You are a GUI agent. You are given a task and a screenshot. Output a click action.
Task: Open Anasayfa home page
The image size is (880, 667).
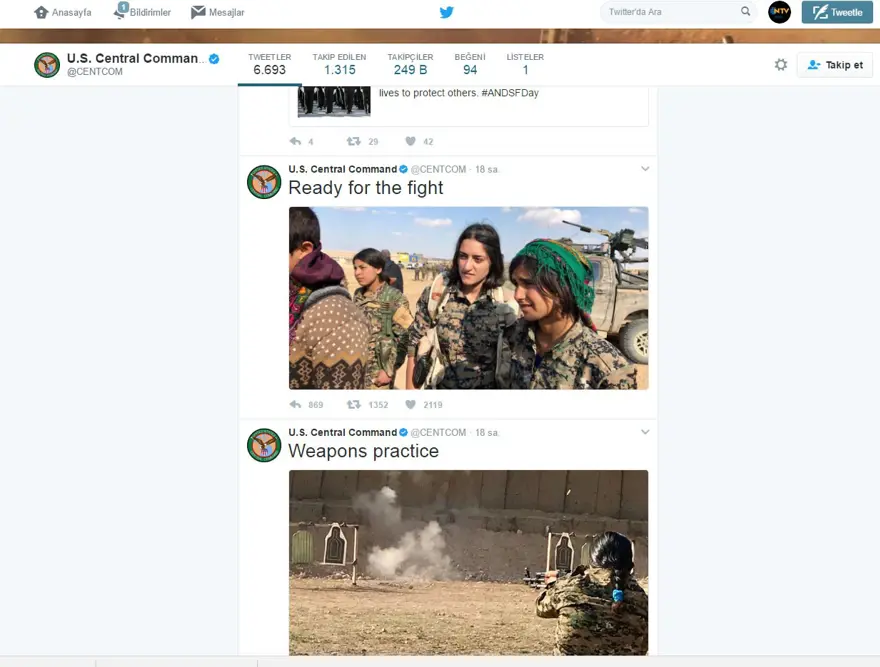[x=62, y=13]
